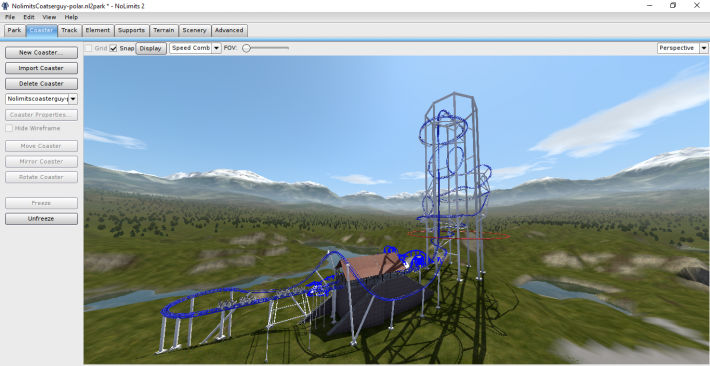
Task: Click the Delete Coaster button
Action: pyautogui.click(x=41, y=84)
